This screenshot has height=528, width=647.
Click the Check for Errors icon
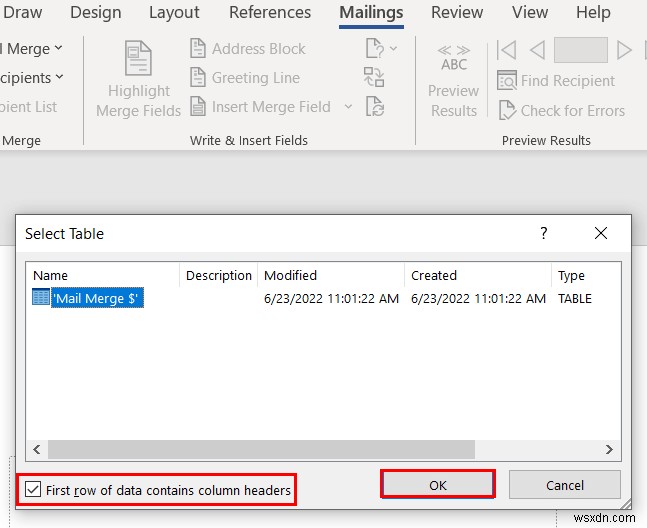(x=507, y=110)
